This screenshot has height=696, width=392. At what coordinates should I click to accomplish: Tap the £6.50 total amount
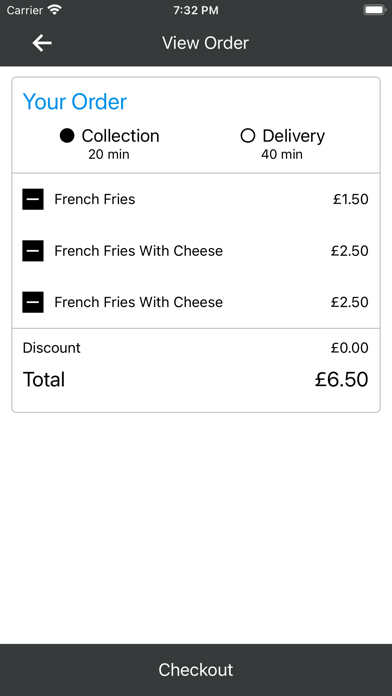click(x=341, y=380)
